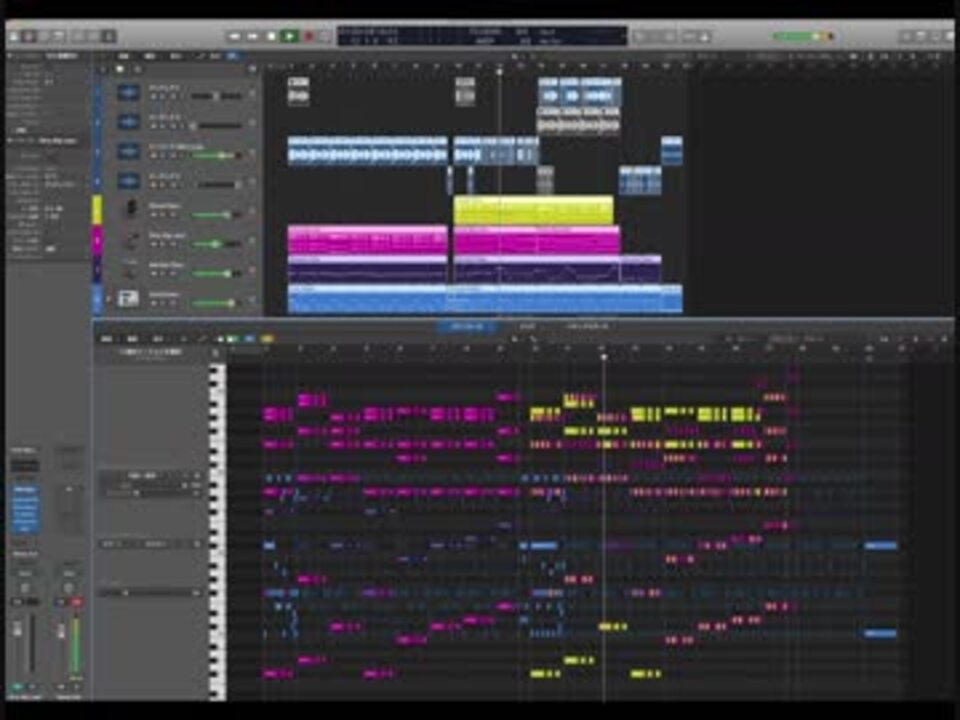Click the LCD display in control bar
This screenshot has height=720, width=960.
tap(482, 36)
